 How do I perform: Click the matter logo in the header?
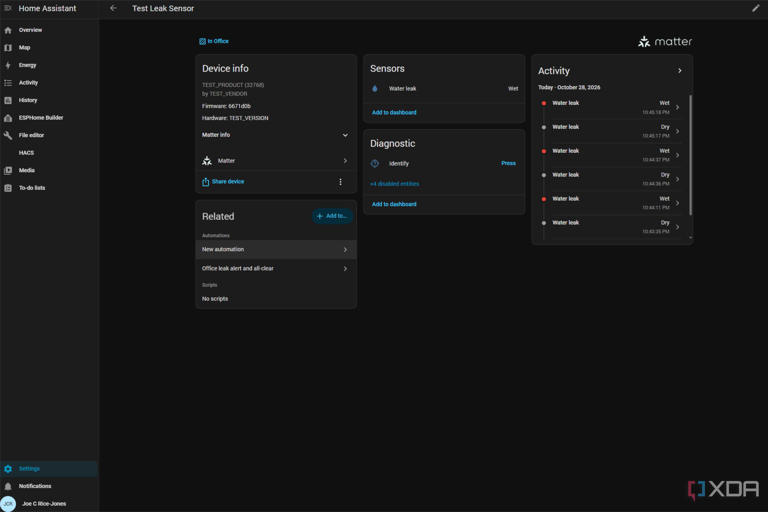click(x=665, y=42)
